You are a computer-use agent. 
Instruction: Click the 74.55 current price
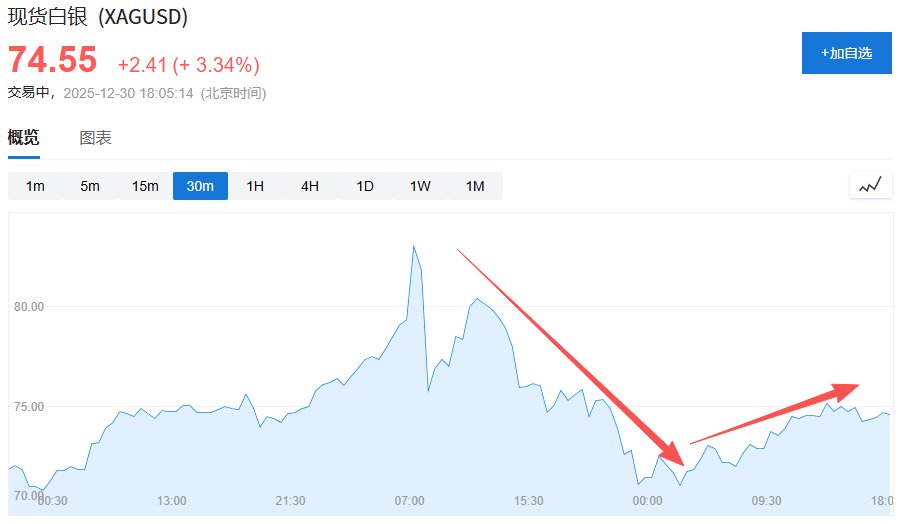click(53, 61)
